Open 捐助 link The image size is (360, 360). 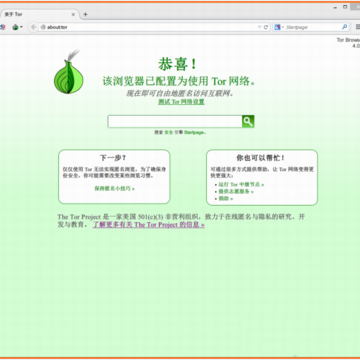(x=226, y=199)
